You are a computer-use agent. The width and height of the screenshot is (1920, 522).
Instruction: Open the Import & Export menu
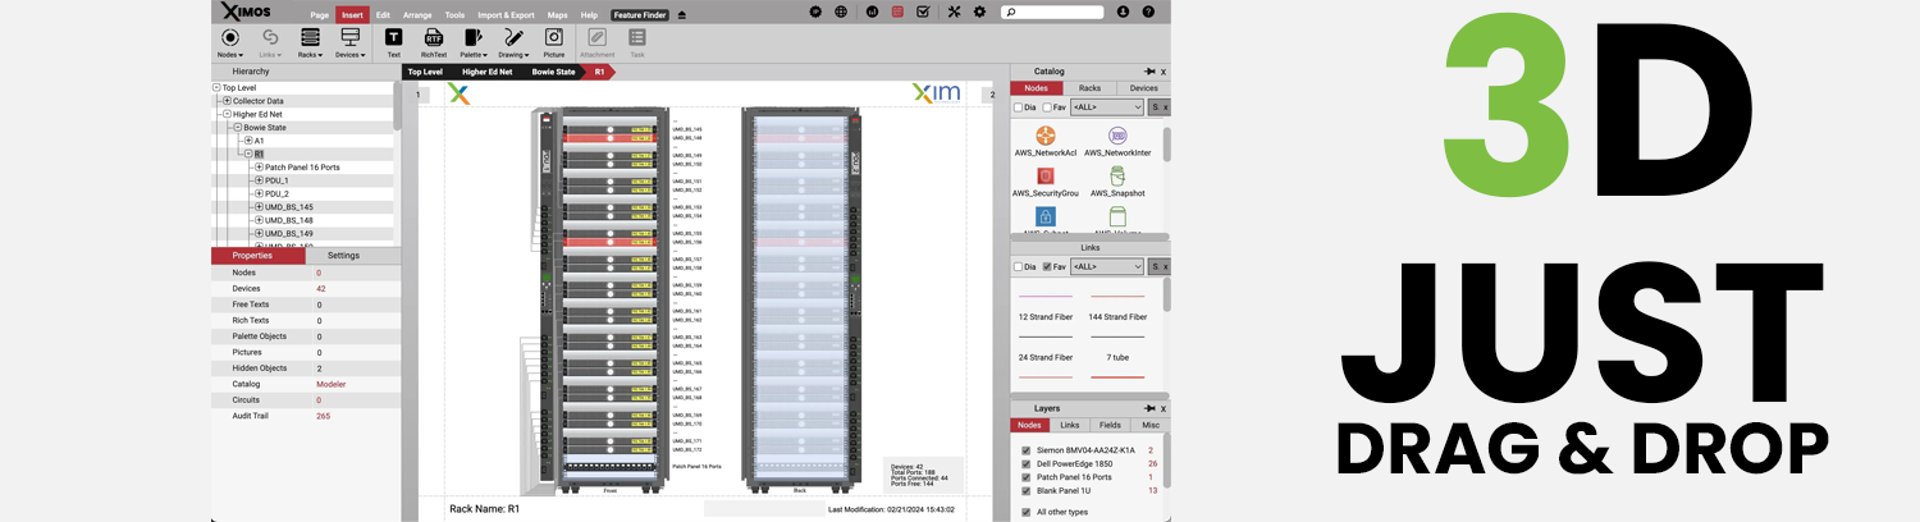[x=506, y=15]
